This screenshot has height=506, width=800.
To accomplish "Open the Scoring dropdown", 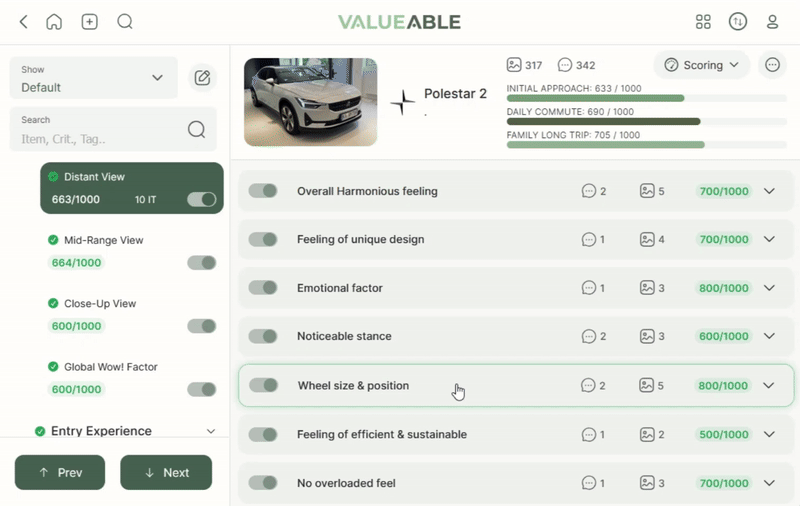I will pyautogui.click(x=702, y=65).
